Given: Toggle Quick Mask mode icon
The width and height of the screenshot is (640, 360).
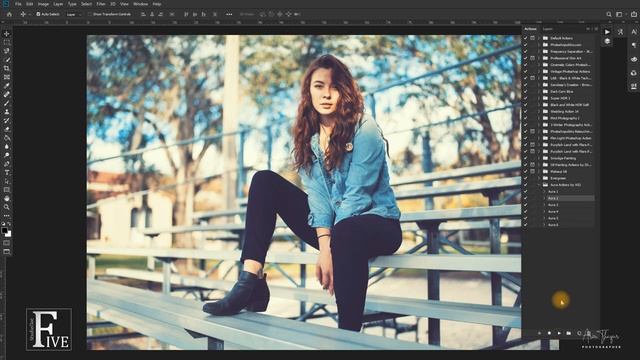Looking at the screenshot, I should [7, 243].
